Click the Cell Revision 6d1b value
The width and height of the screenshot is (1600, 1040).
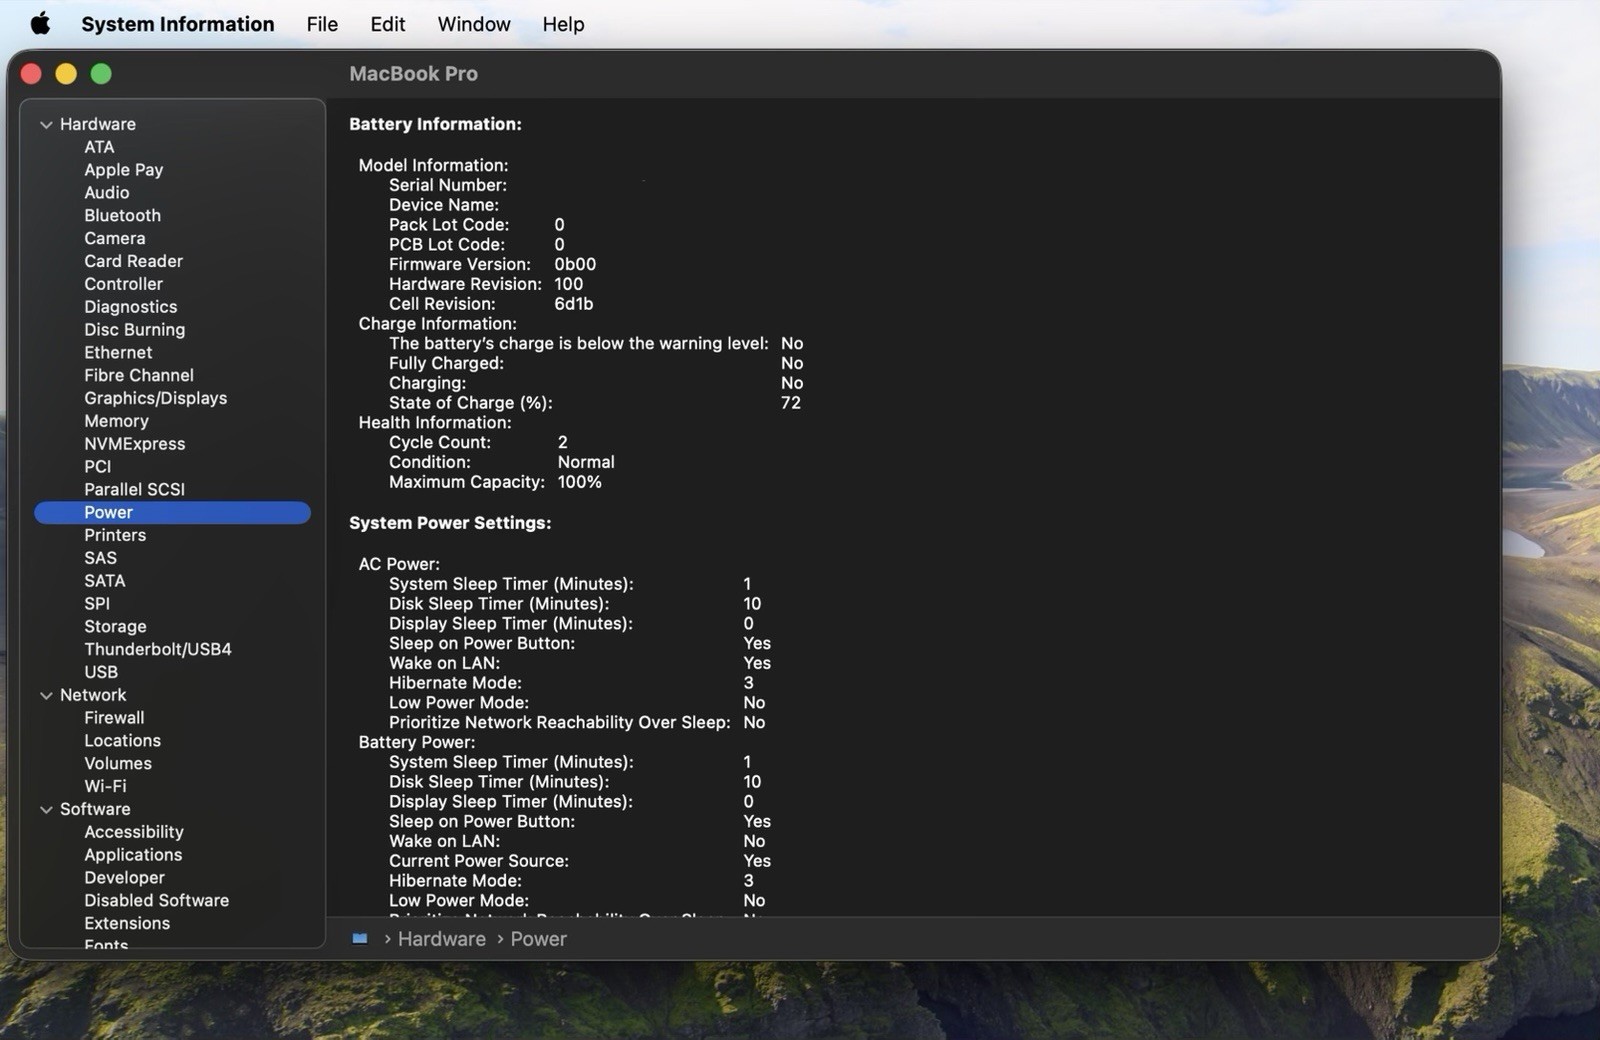pyautogui.click(x=574, y=304)
